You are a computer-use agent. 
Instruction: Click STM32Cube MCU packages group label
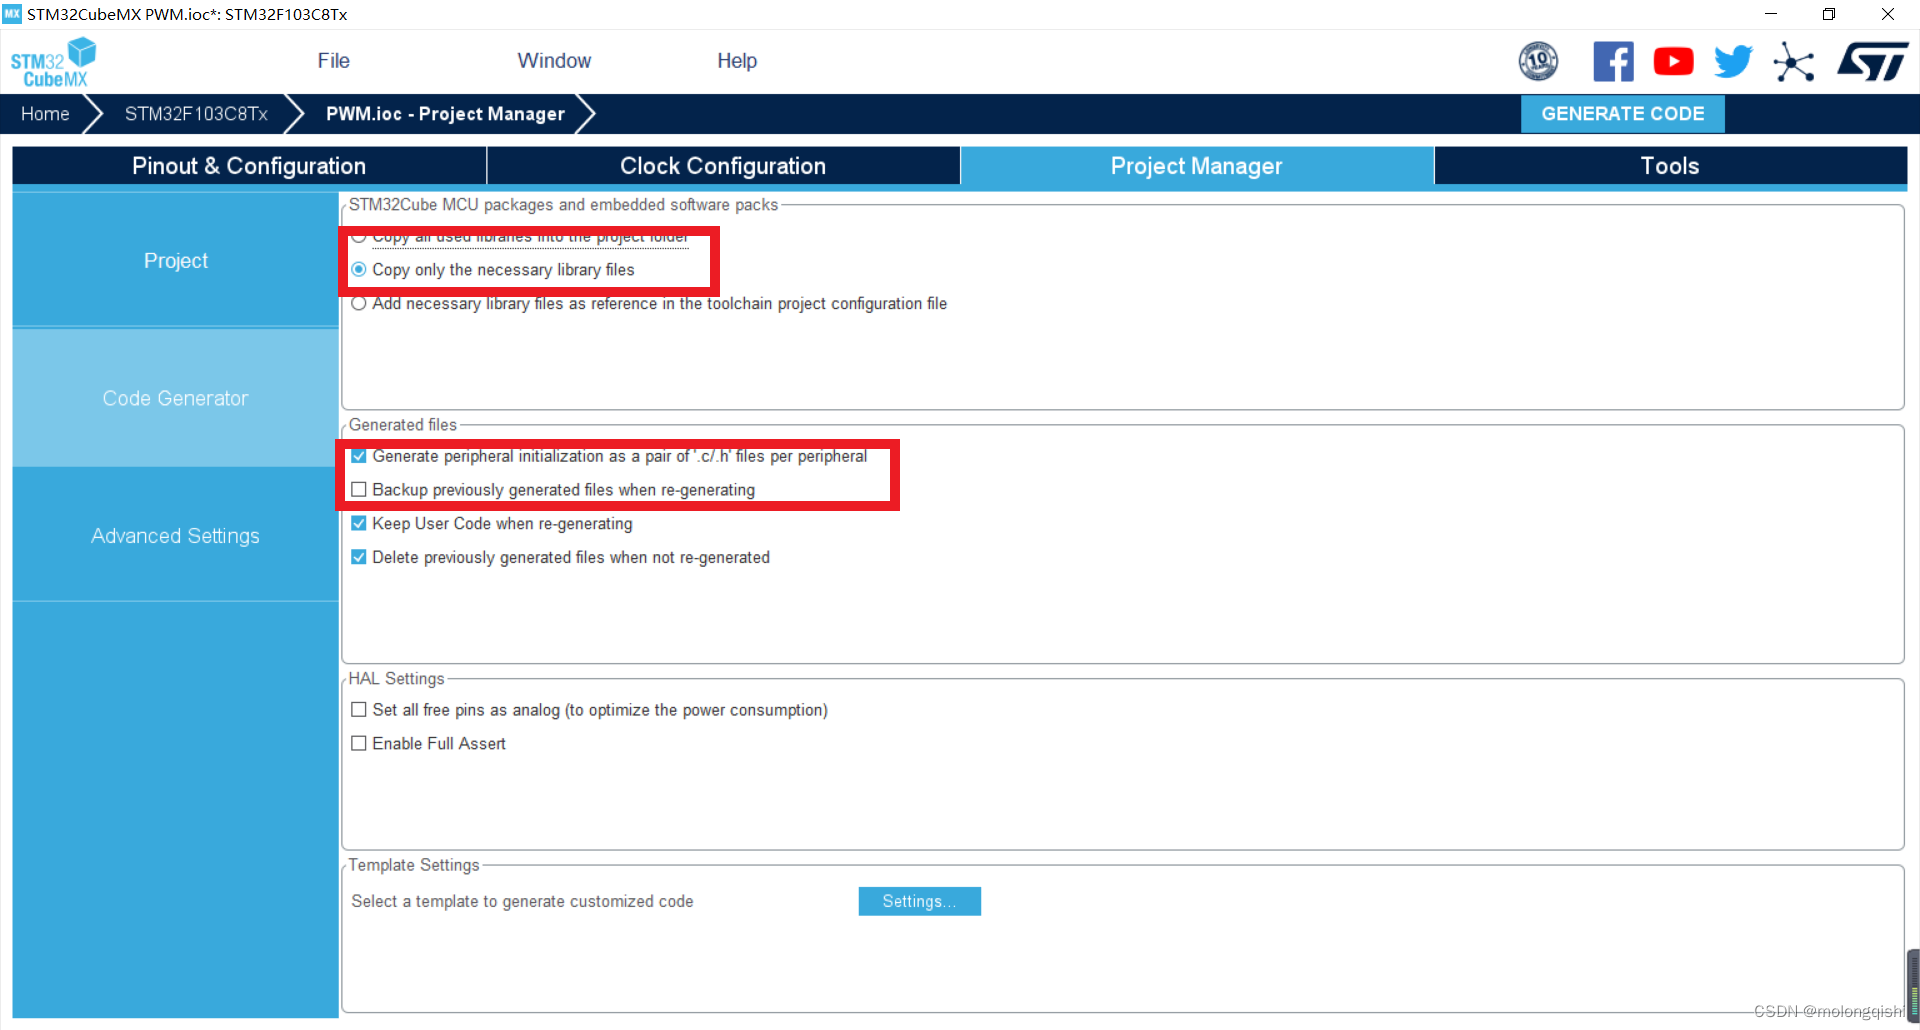(x=563, y=204)
